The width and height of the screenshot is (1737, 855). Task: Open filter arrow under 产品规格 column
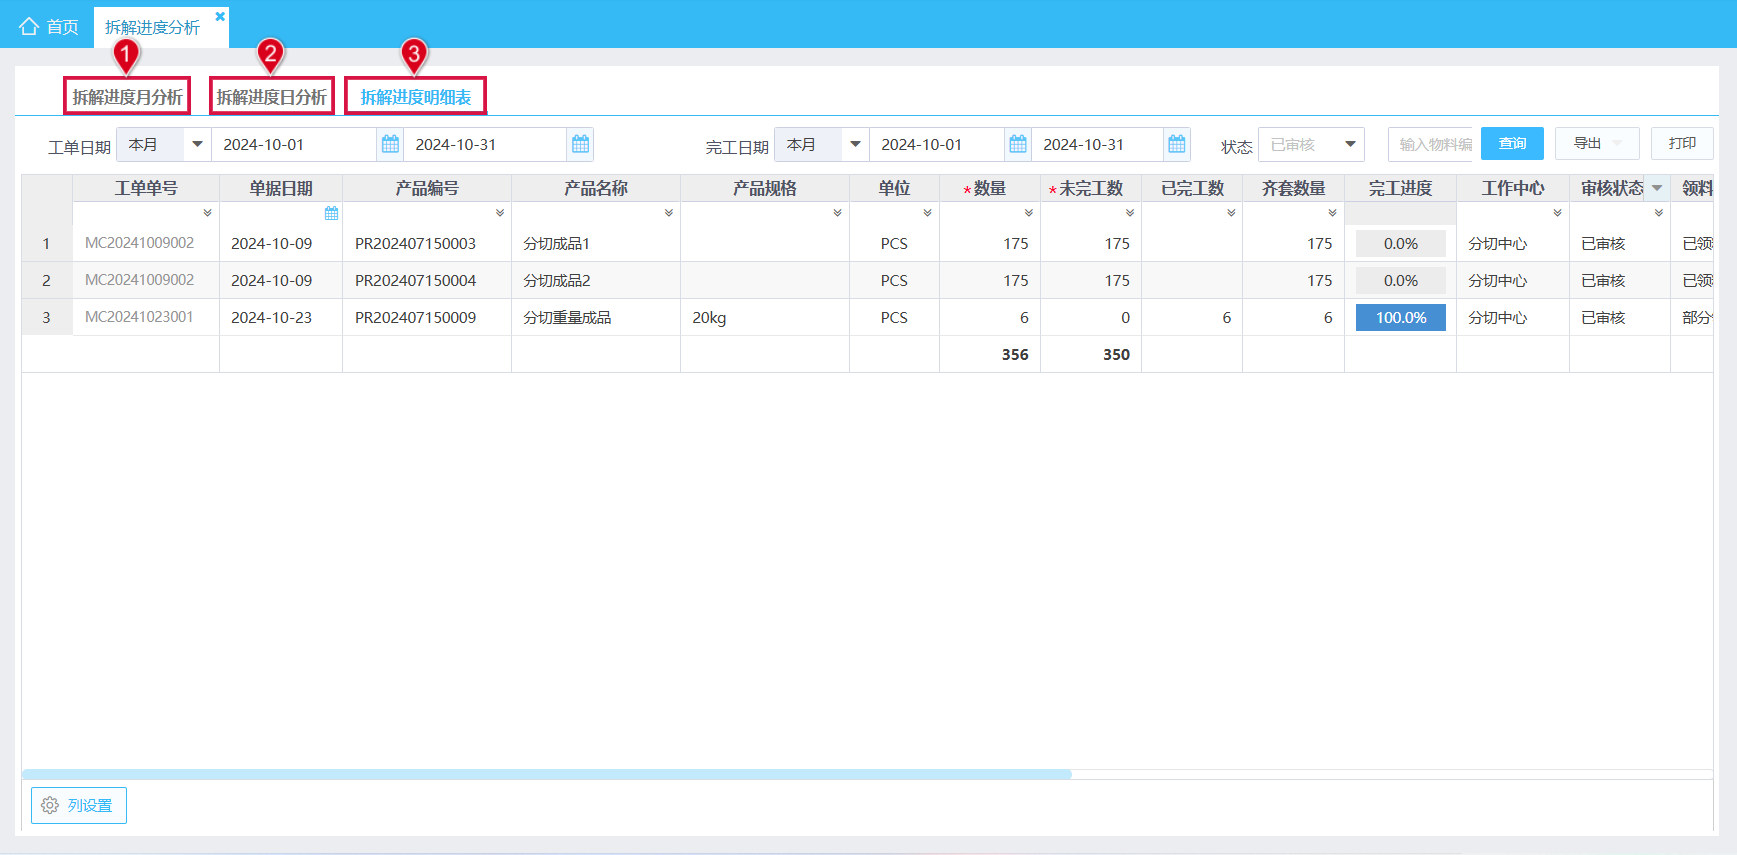click(838, 213)
